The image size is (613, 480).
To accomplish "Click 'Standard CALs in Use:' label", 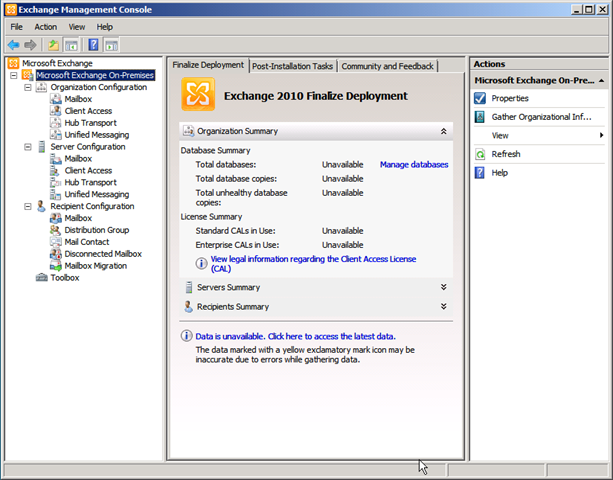I will (235, 231).
